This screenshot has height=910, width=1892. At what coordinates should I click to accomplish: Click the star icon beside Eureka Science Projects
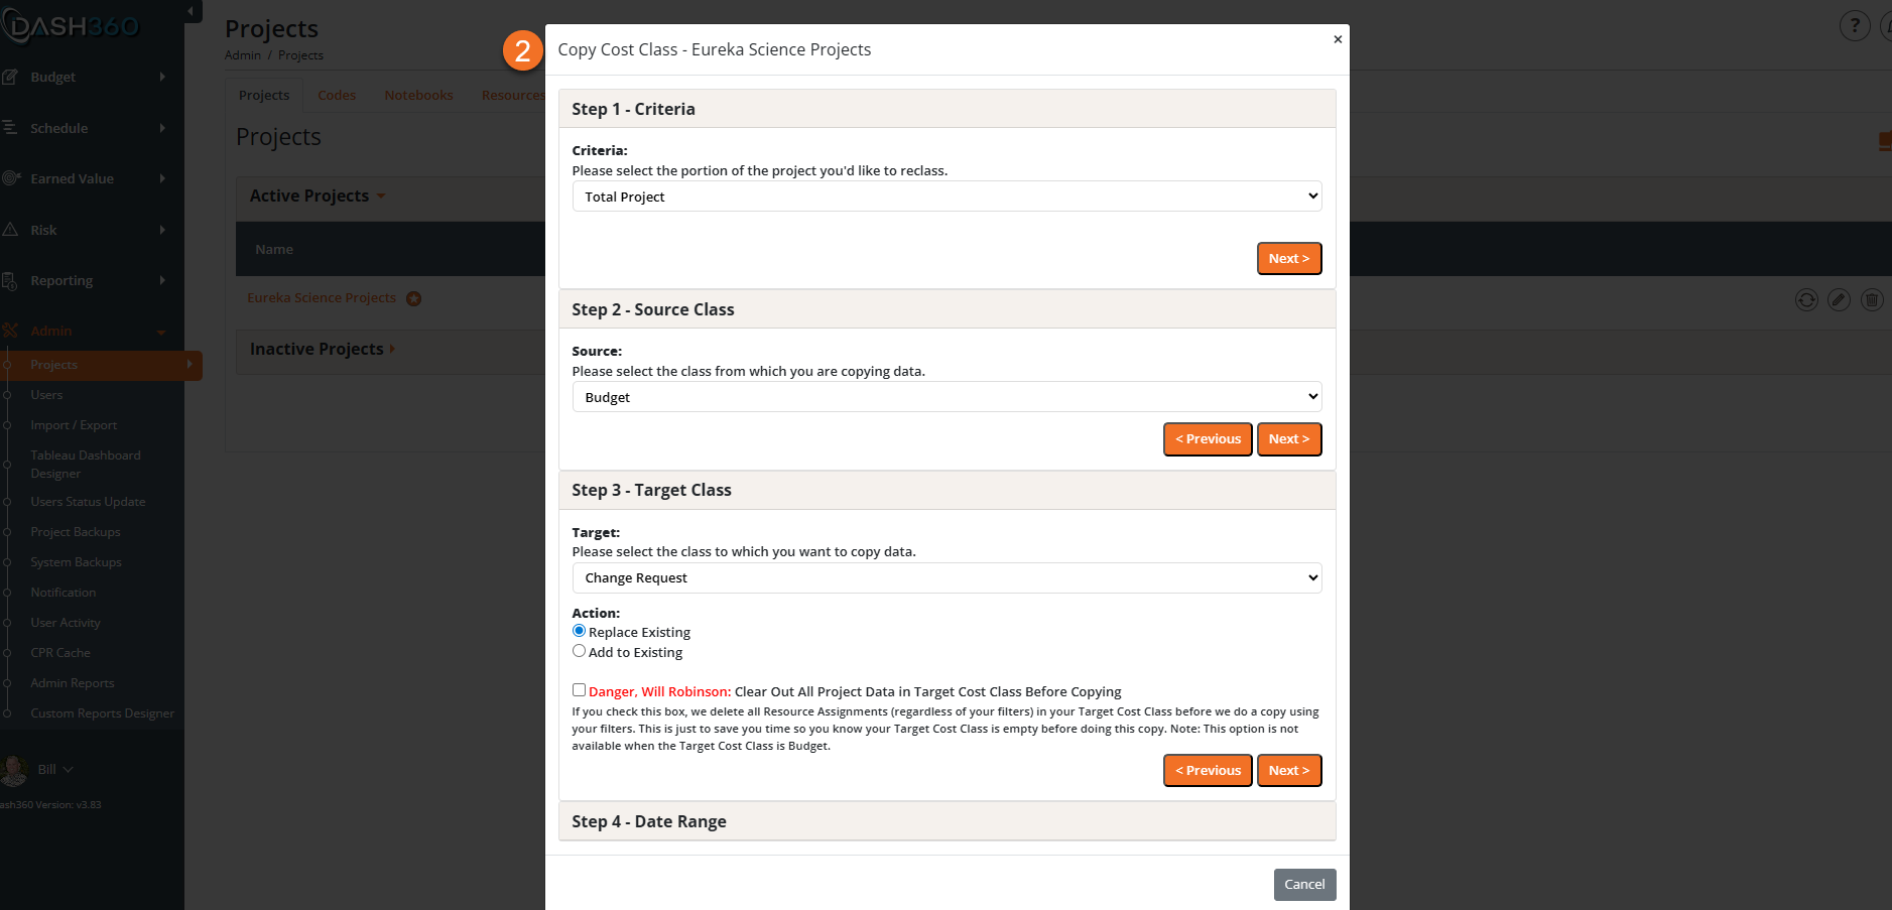(414, 299)
